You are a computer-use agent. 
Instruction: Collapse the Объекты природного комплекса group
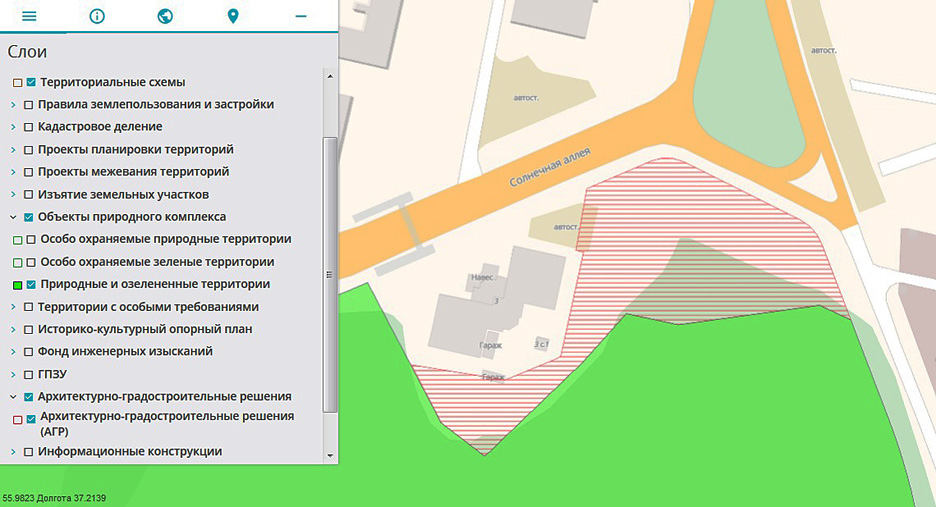tap(14, 217)
